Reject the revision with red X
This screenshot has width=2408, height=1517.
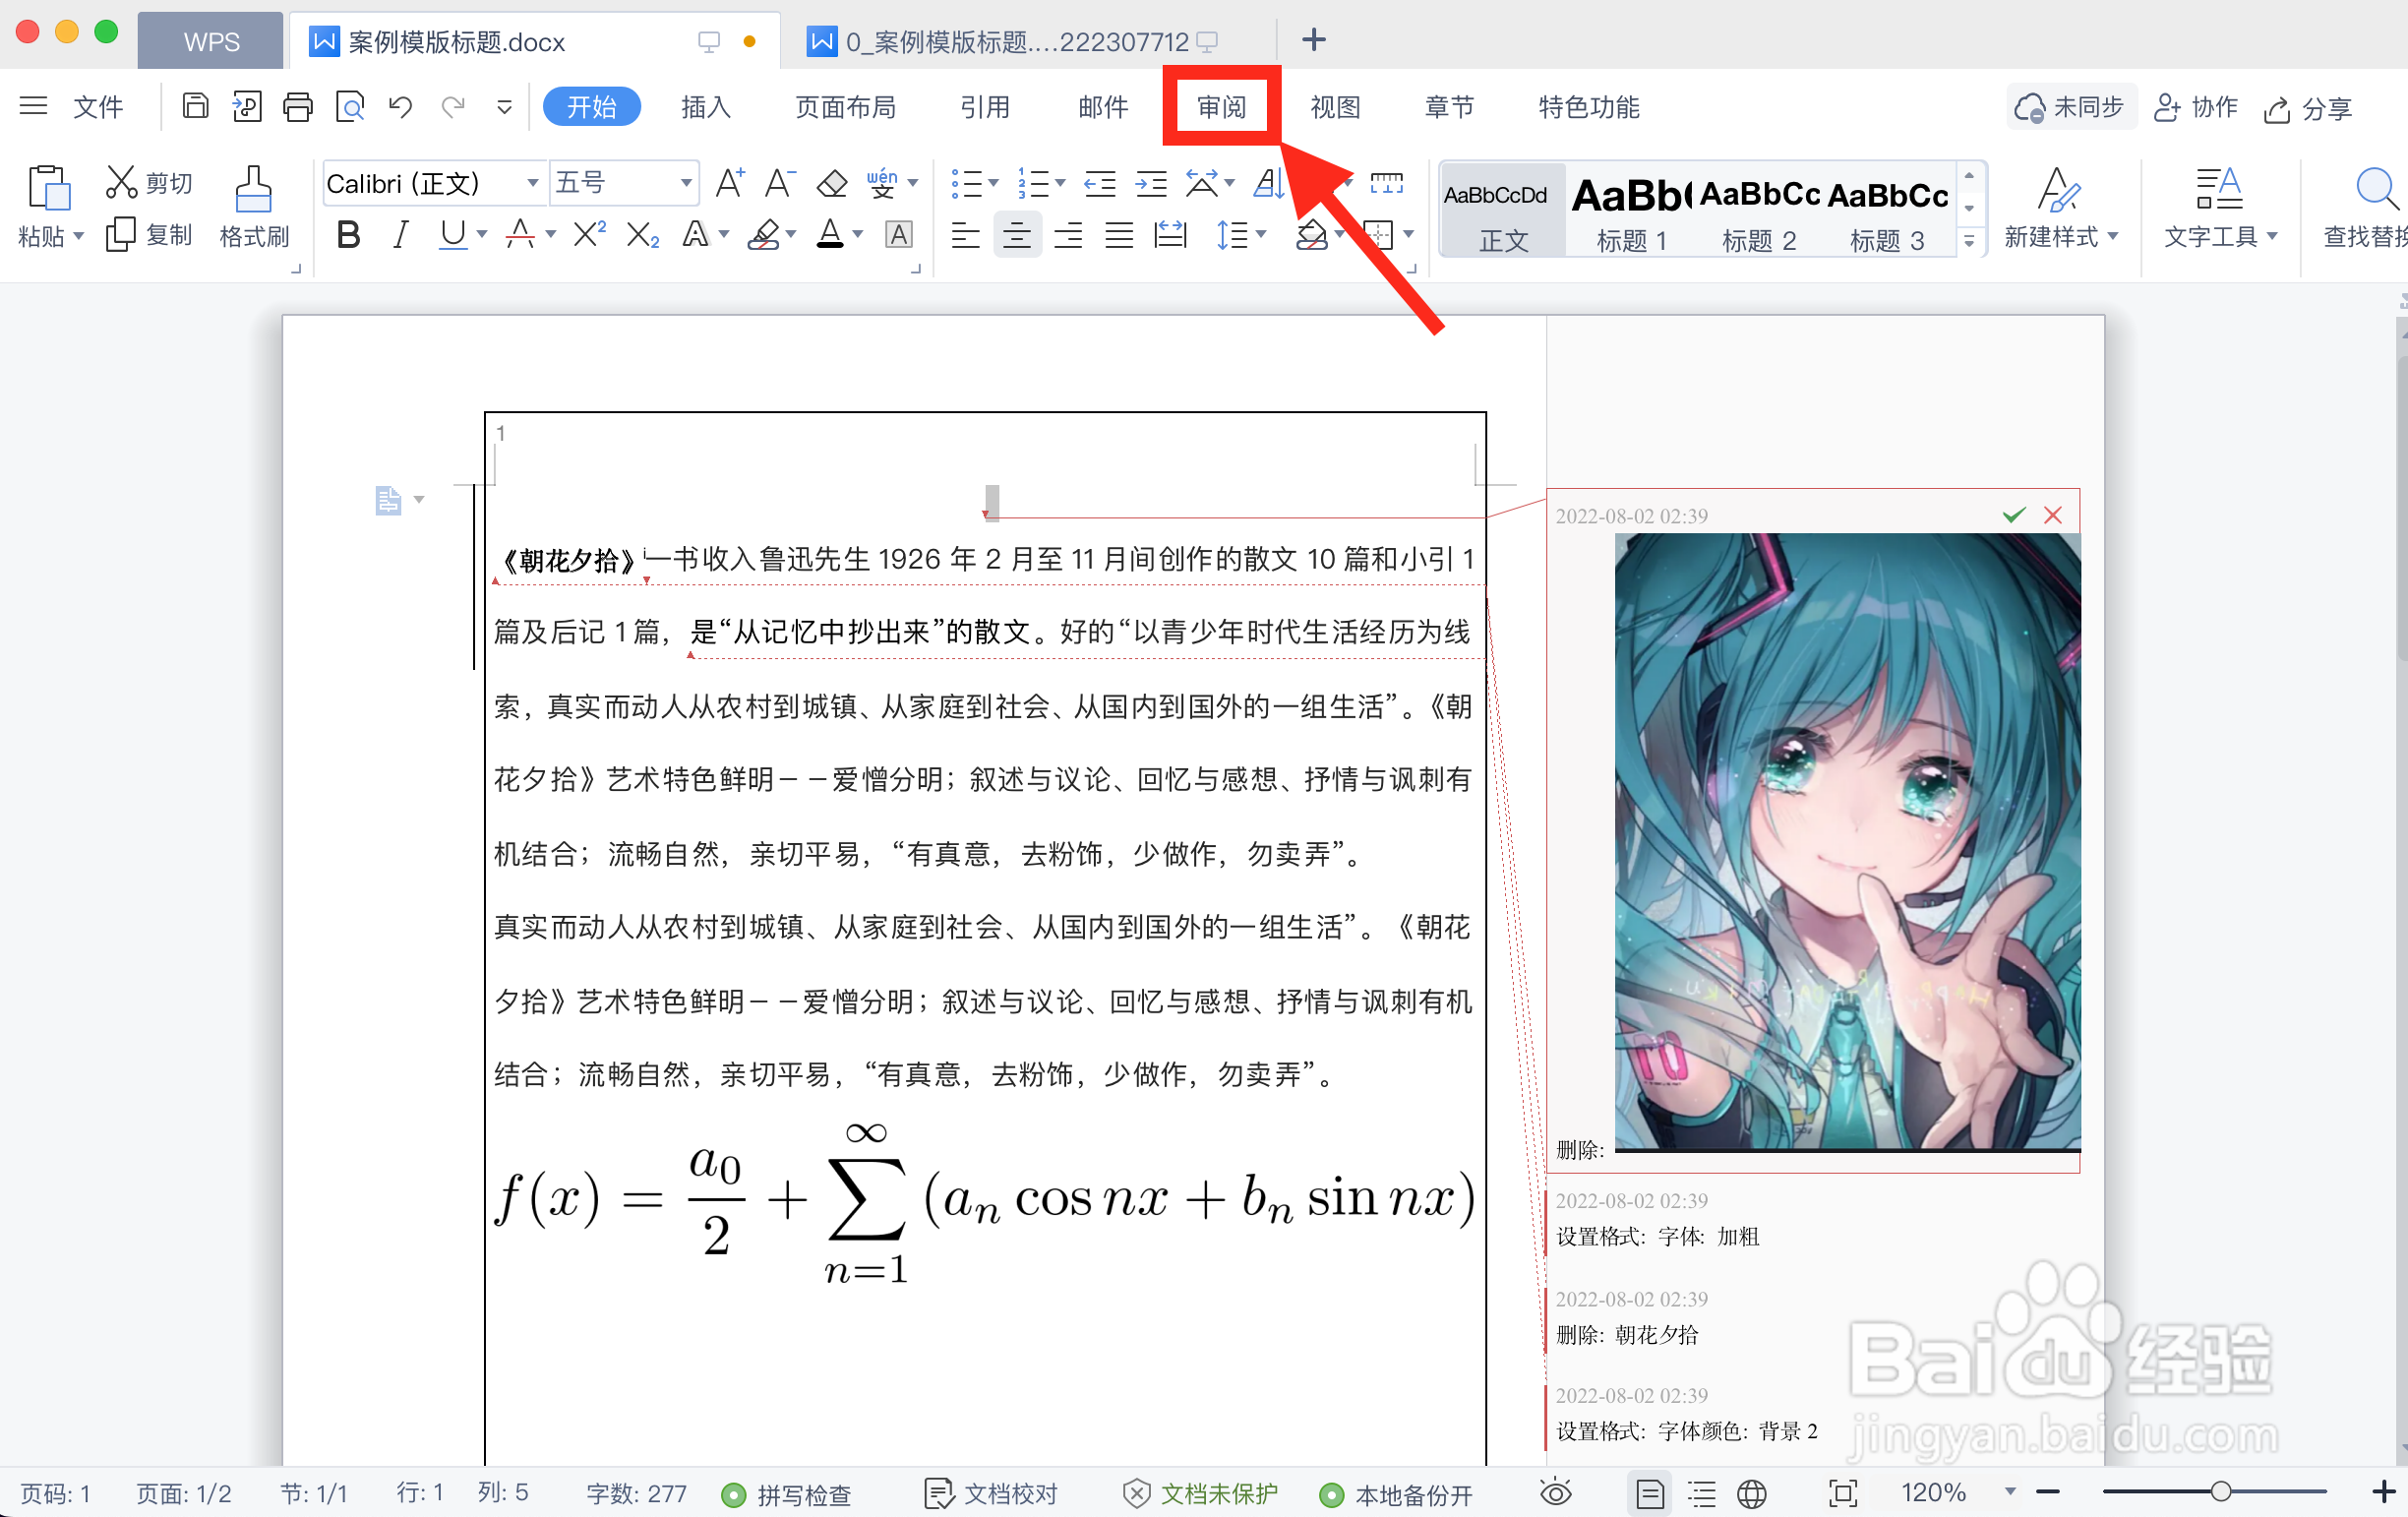point(2053,515)
